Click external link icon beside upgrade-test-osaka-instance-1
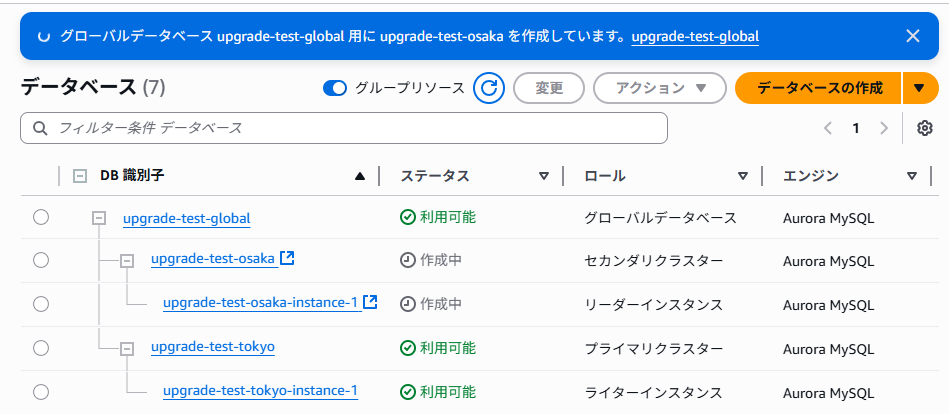 click(371, 301)
